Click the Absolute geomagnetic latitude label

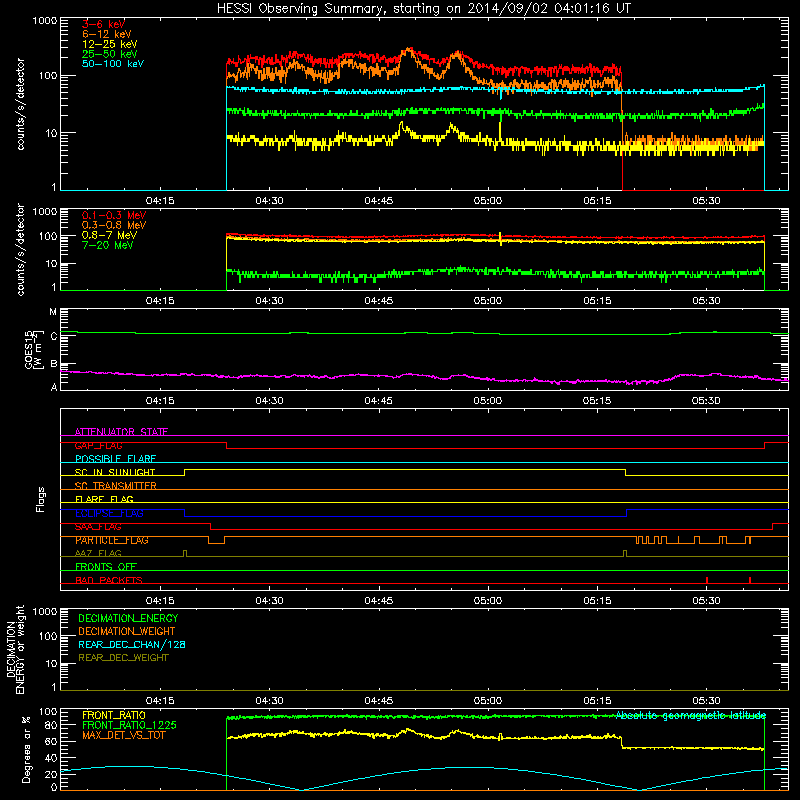point(691,715)
